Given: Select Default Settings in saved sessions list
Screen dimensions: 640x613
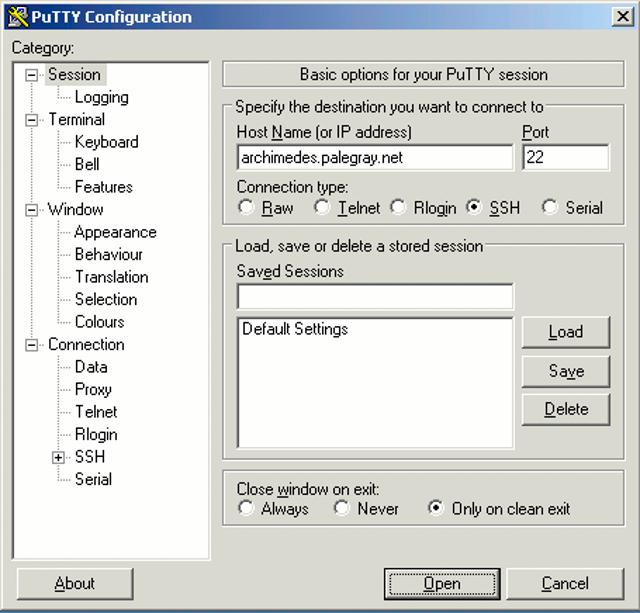Looking at the screenshot, I should click(x=295, y=329).
